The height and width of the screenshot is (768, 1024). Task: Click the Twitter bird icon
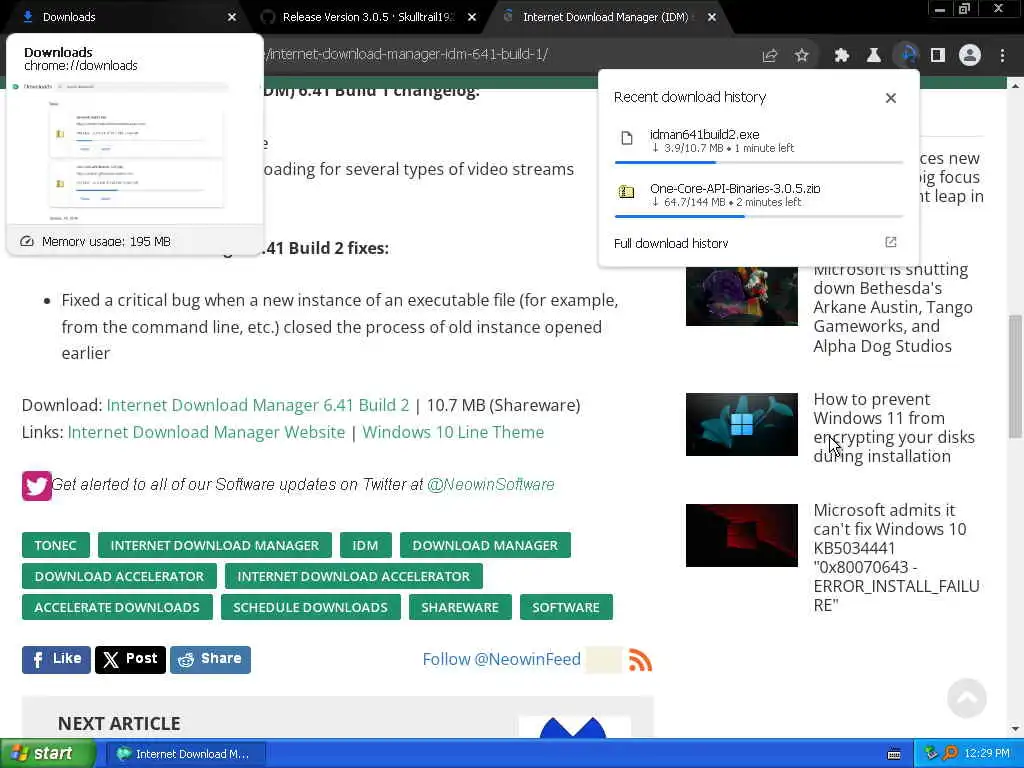pos(37,485)
